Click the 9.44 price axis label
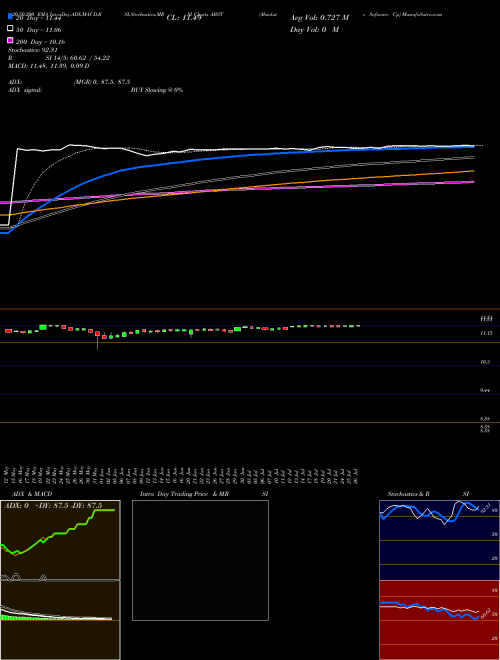500x660 pixels. pos(485,390)
